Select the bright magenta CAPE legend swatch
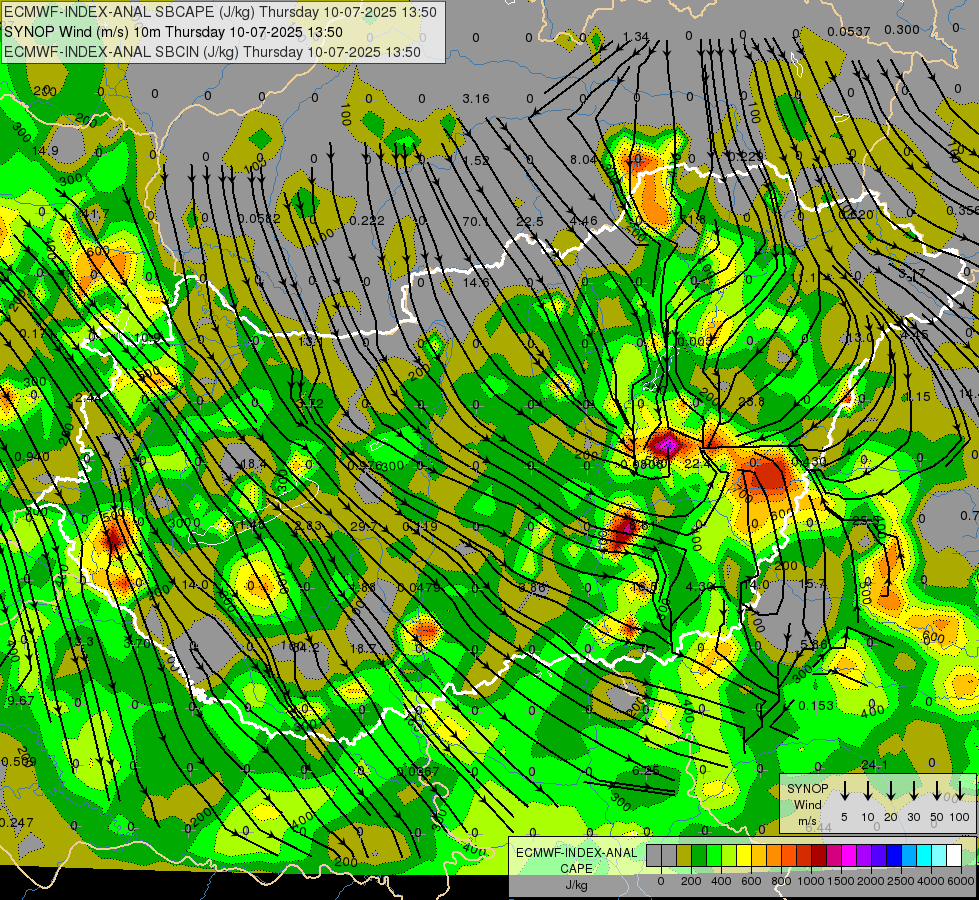The width and height of the screenshot is (979, 900). 849,855
